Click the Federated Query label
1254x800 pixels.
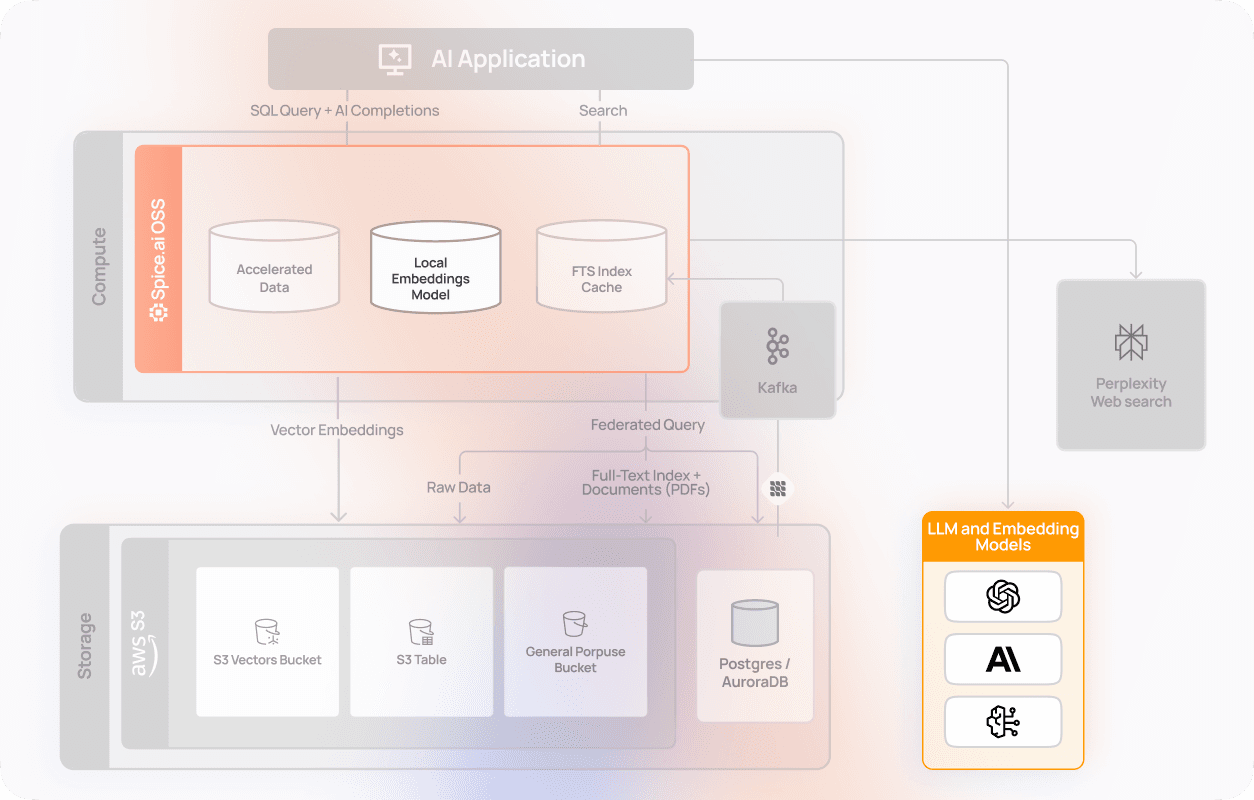[647, 424]
